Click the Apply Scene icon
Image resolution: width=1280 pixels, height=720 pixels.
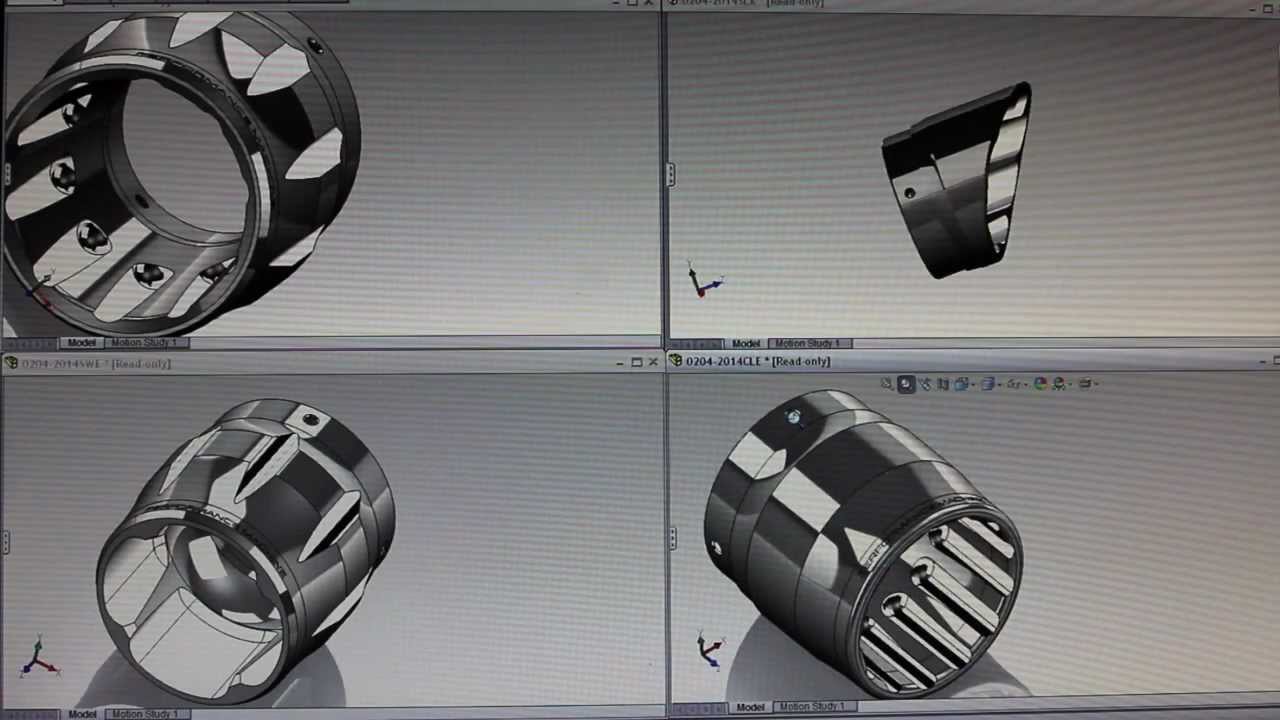(1059, 384)
